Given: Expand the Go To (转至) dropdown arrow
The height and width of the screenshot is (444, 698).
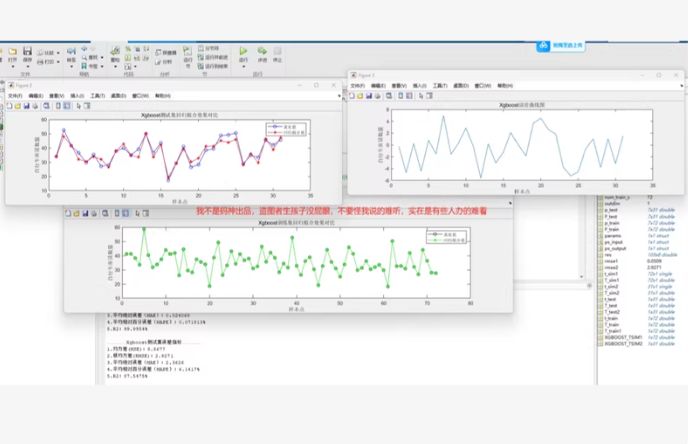Looking at the screenshot, I should 71,67.
